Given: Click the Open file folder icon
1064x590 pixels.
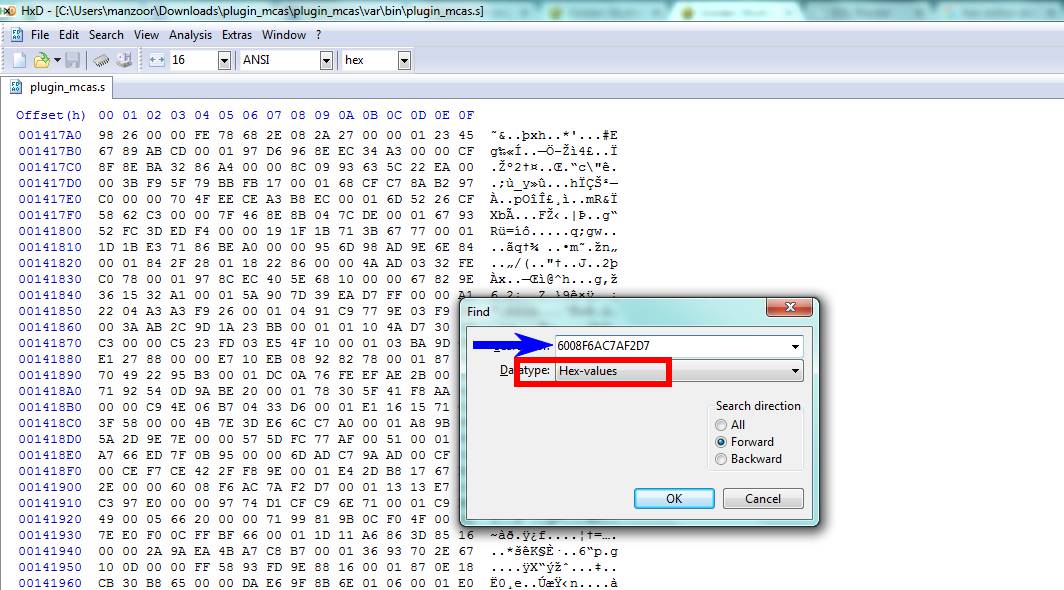Looking at the screenshot, I should coord(41,61).
